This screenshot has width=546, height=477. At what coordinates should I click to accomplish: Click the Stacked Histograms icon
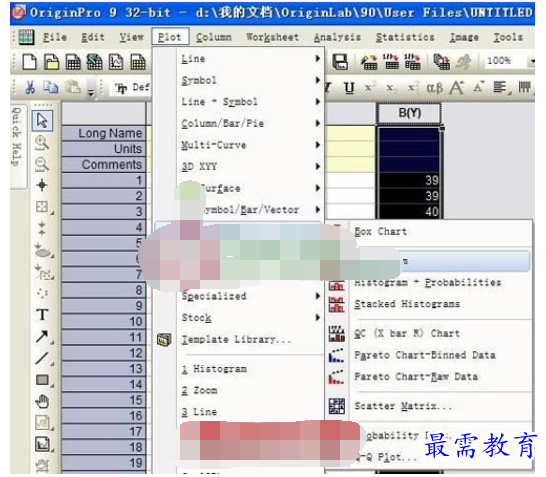coord(337,304)
